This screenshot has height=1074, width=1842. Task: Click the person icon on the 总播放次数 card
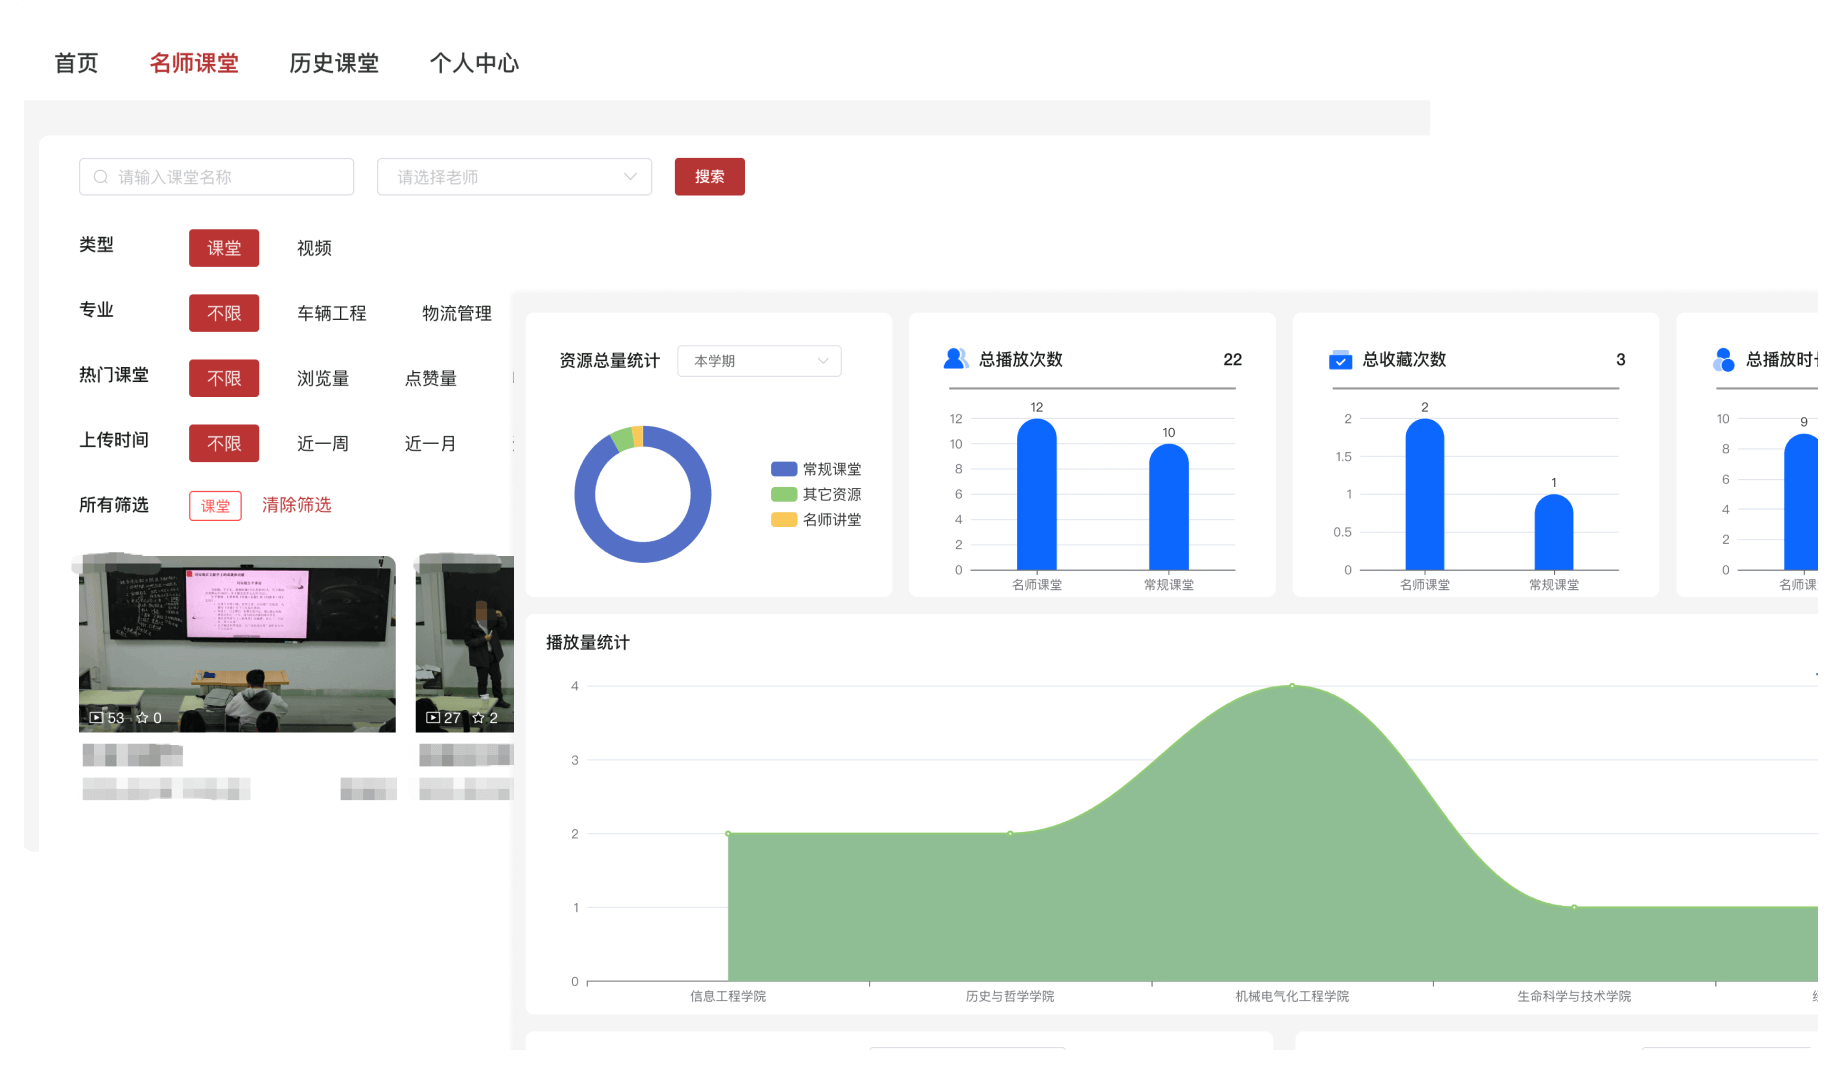955,358
